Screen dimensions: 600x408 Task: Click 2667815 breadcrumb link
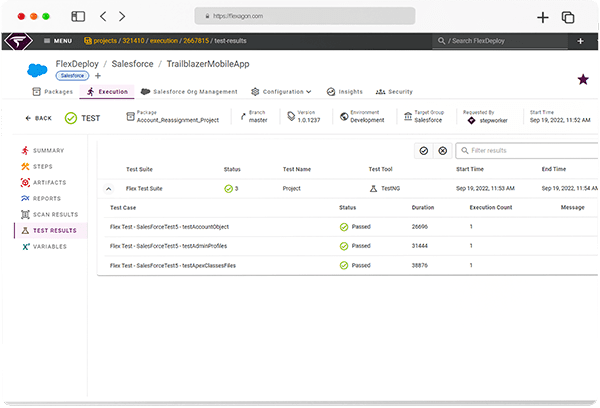196,41
